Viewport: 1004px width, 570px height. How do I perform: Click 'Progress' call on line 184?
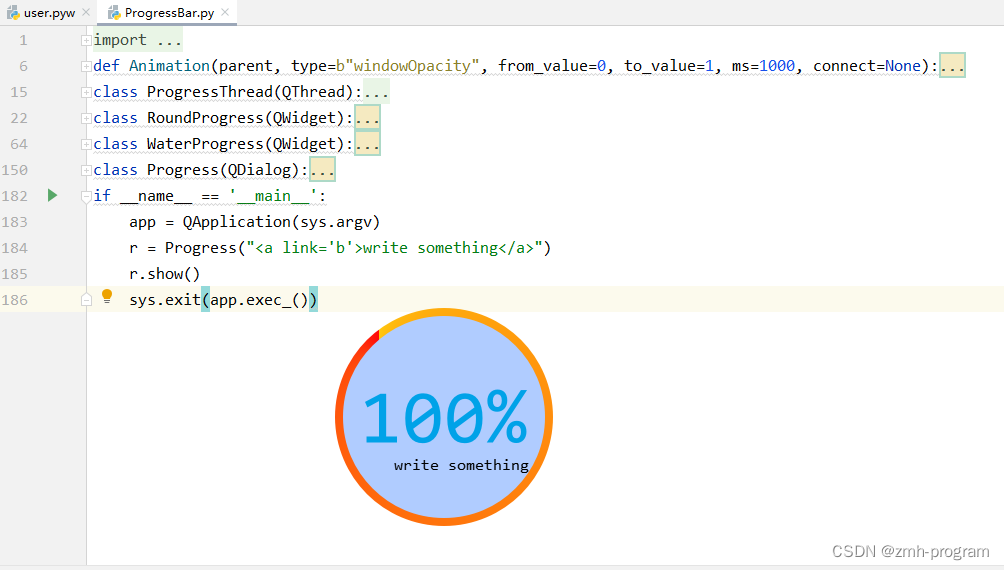click(200, 248)
